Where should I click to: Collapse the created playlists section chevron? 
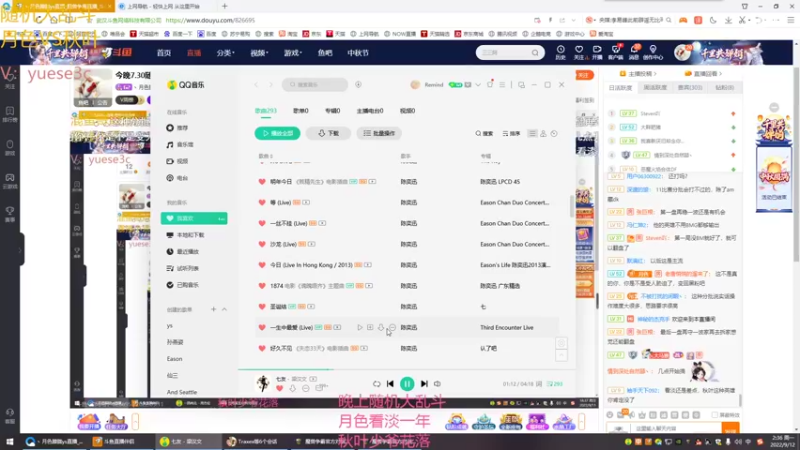(x=224, y=309)
